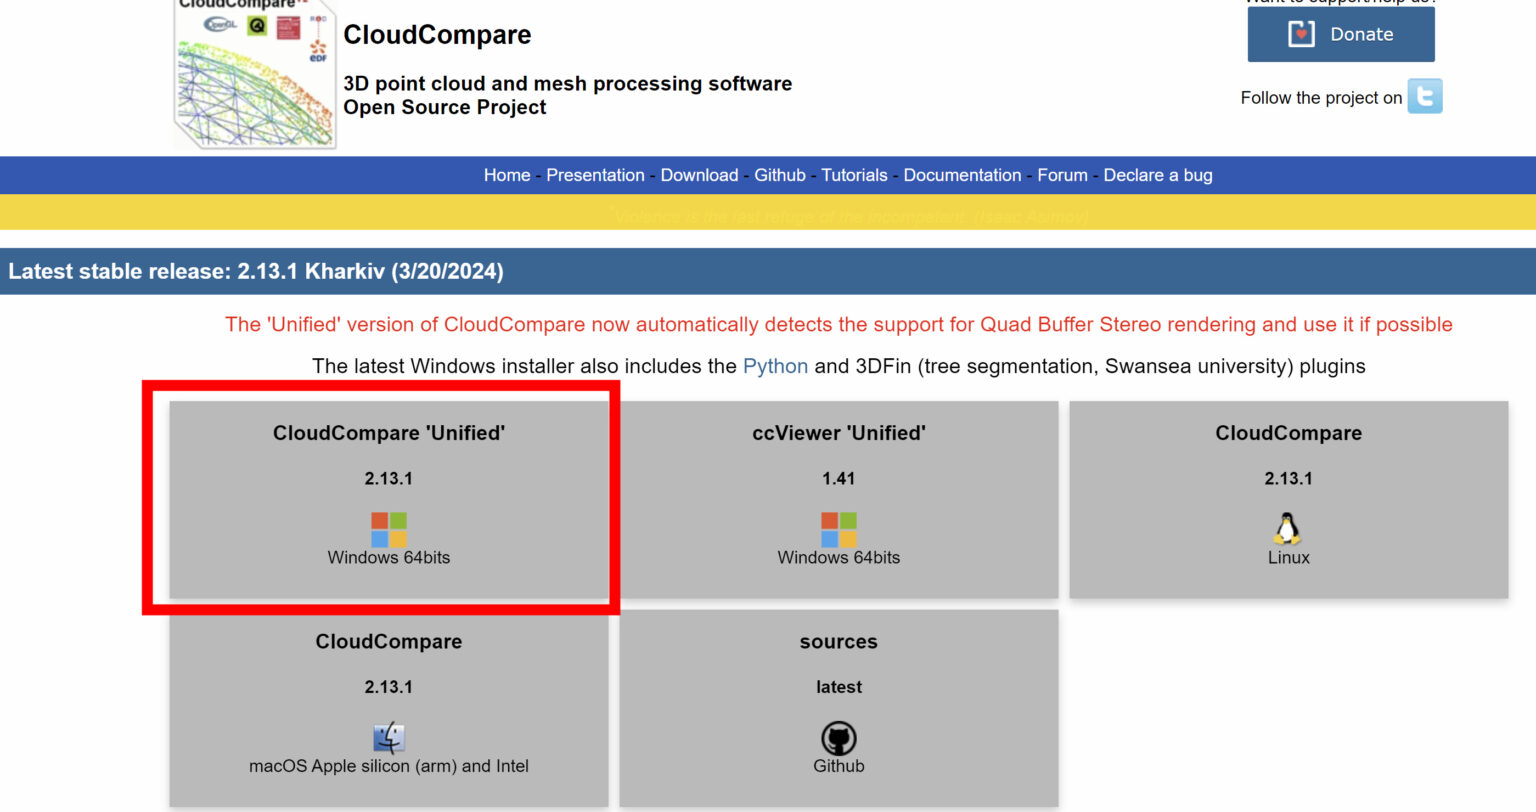Viewport: 1536px width, 812px height.
Task: Open the Download menu item
Action: point(699,175)
